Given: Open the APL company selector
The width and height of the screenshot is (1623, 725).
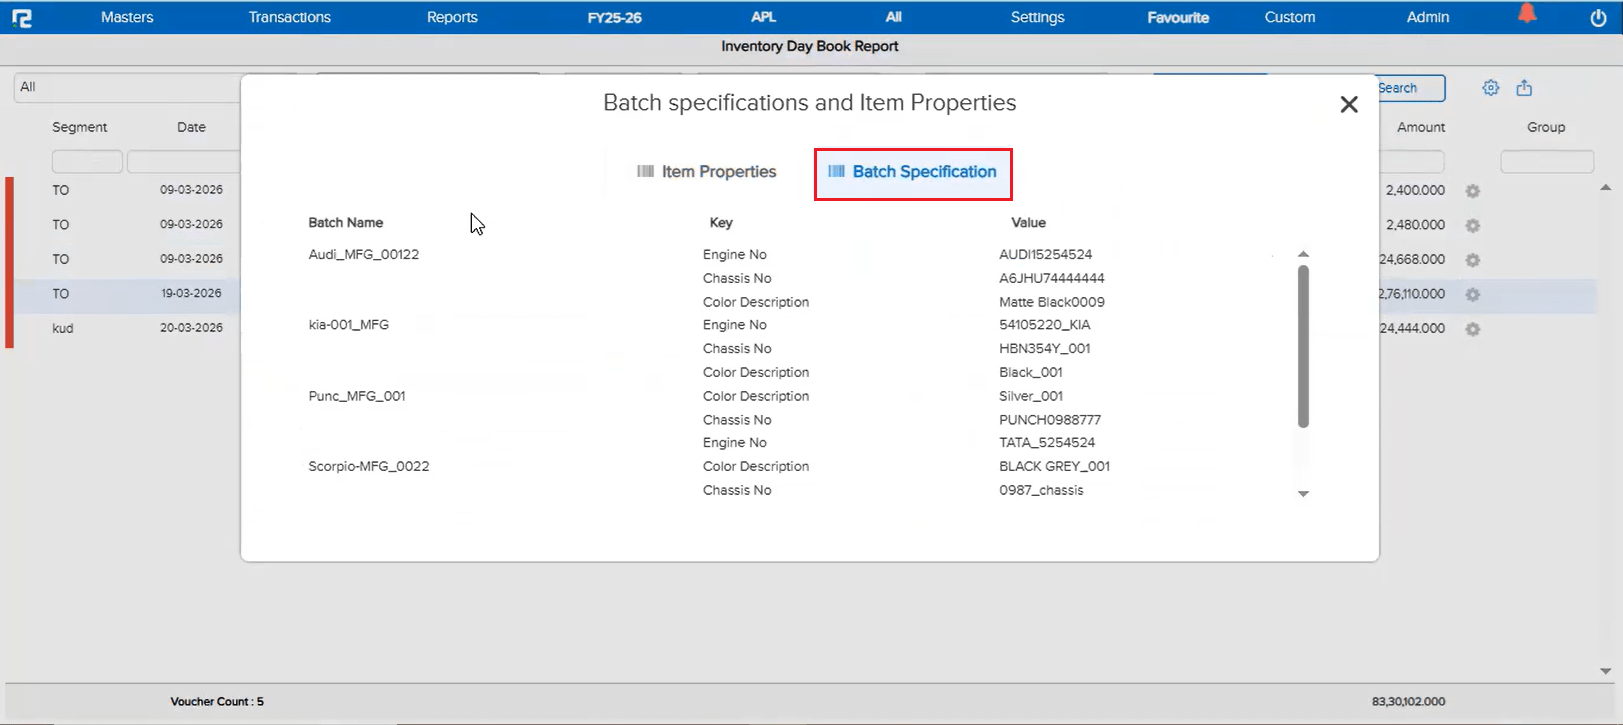Looking at the screenshot, I should (x=763, y=17).
